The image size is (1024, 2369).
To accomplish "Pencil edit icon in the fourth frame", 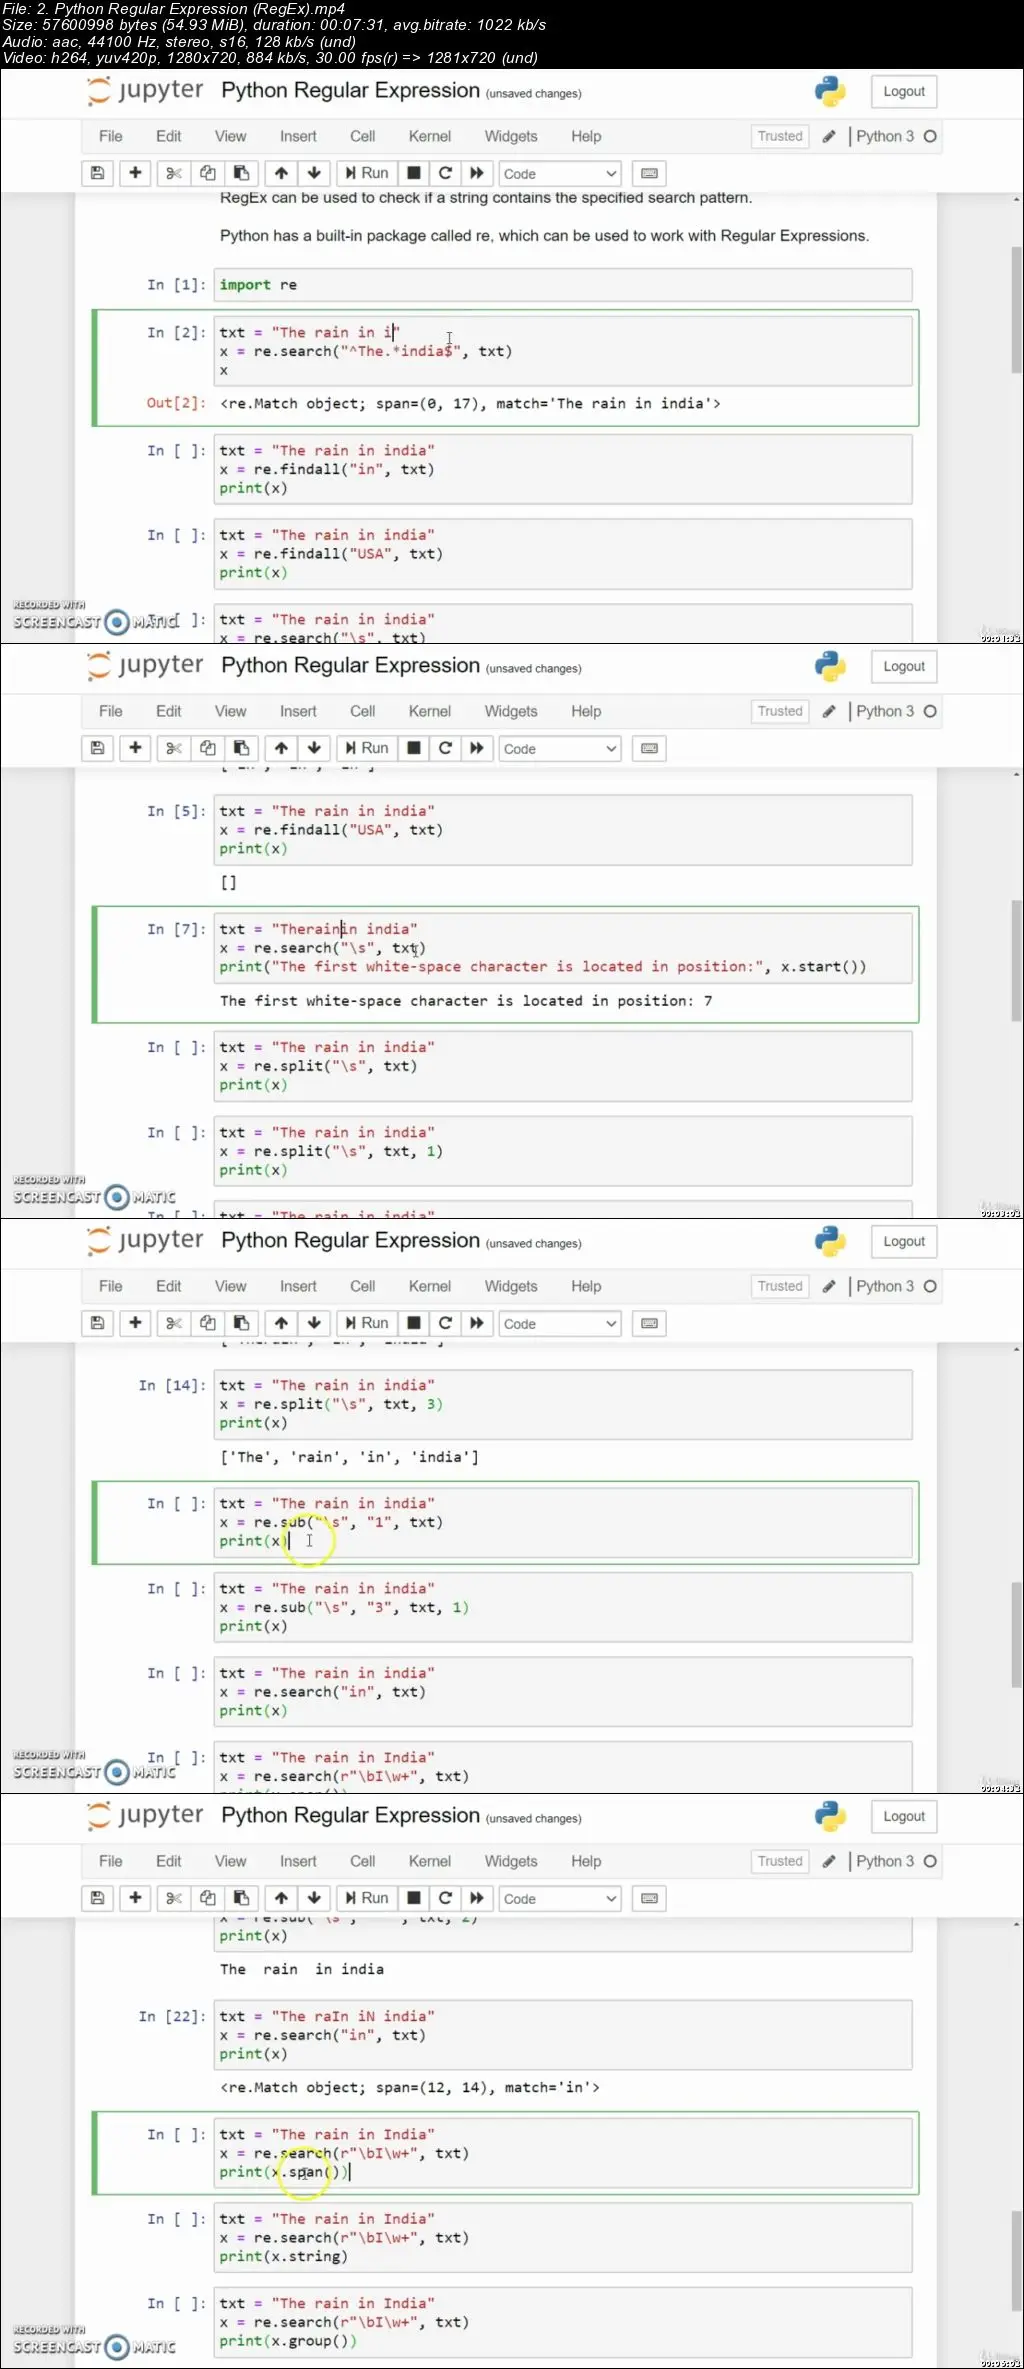I will [x=829, y=1861].
